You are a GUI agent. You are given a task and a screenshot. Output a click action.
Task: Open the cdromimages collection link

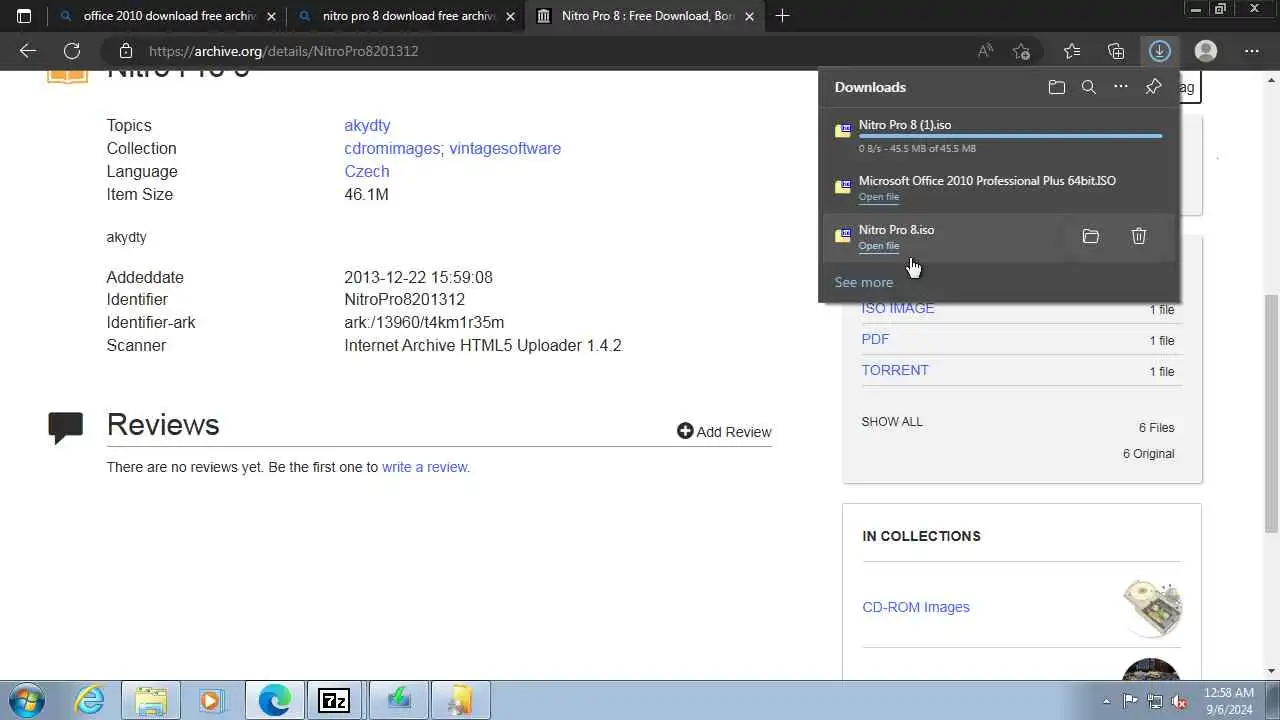click(x=394, y=148)
